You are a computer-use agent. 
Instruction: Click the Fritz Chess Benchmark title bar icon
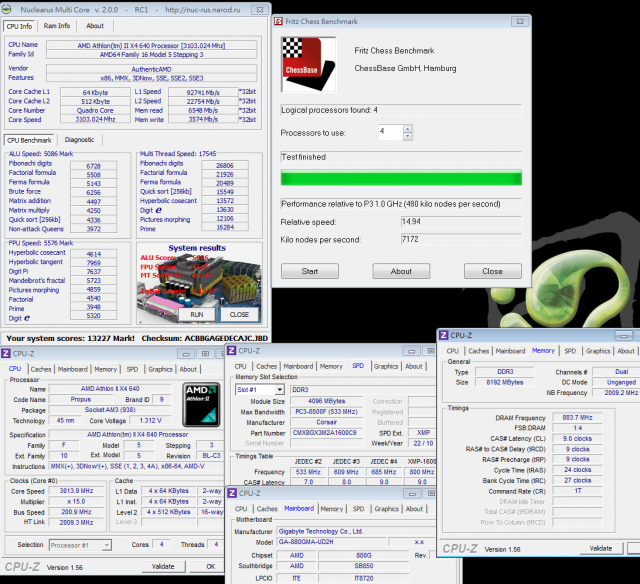278,21
